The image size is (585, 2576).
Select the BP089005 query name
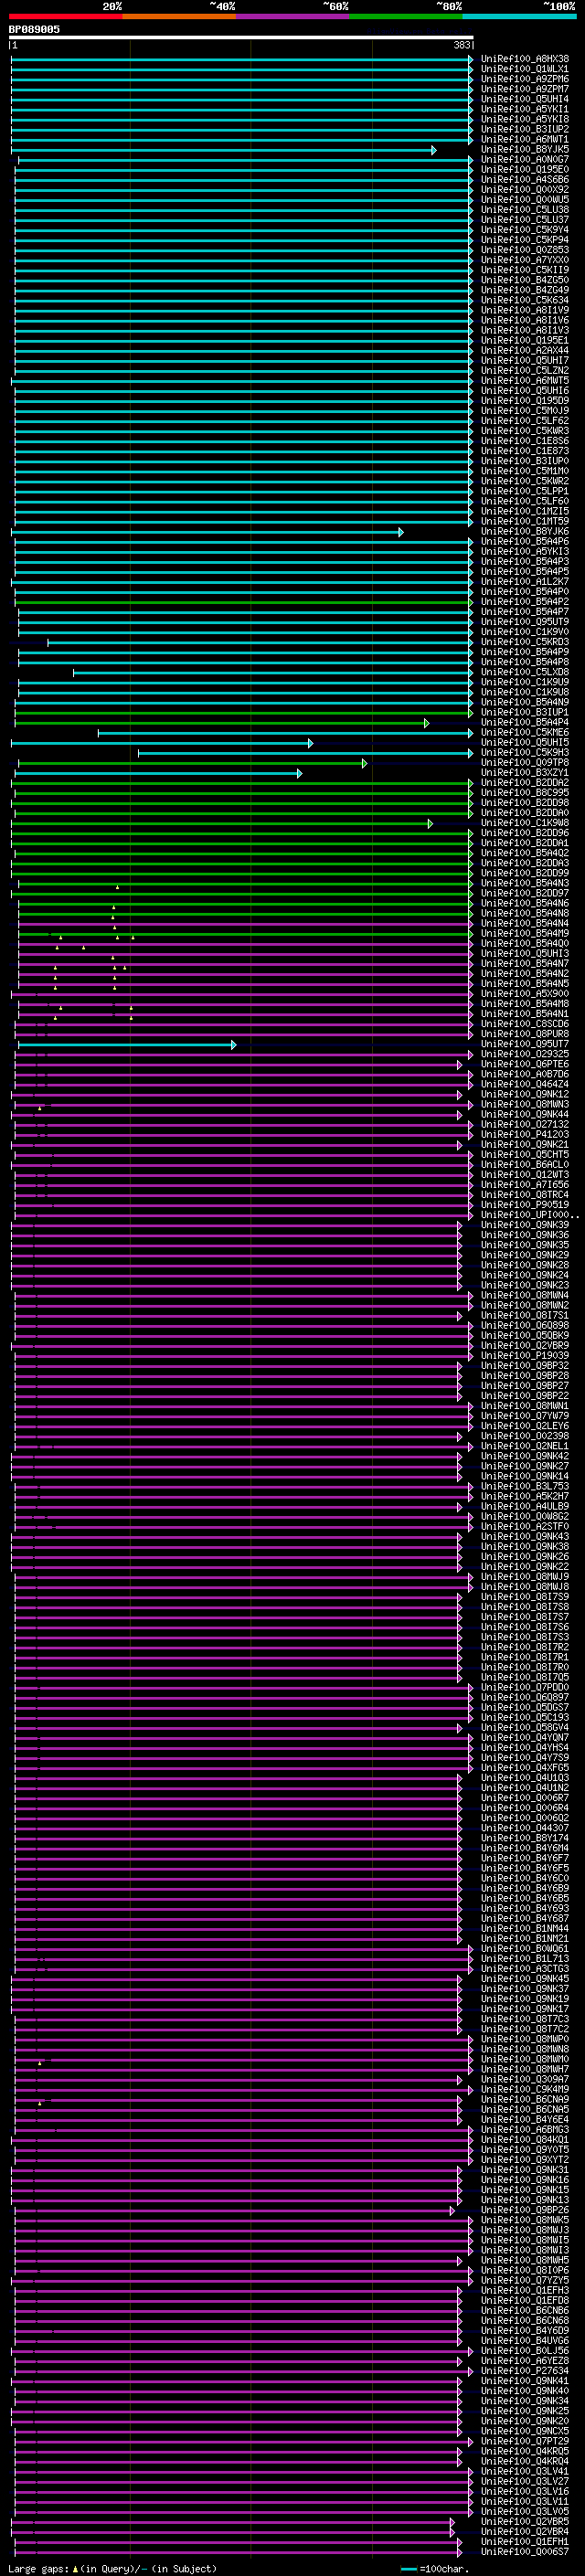tap(34, 30)
